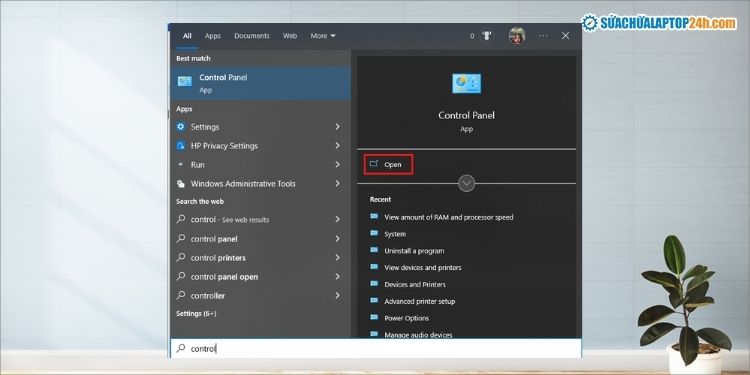Expand the HP Privacy Settings arrow

click(338, 145)
